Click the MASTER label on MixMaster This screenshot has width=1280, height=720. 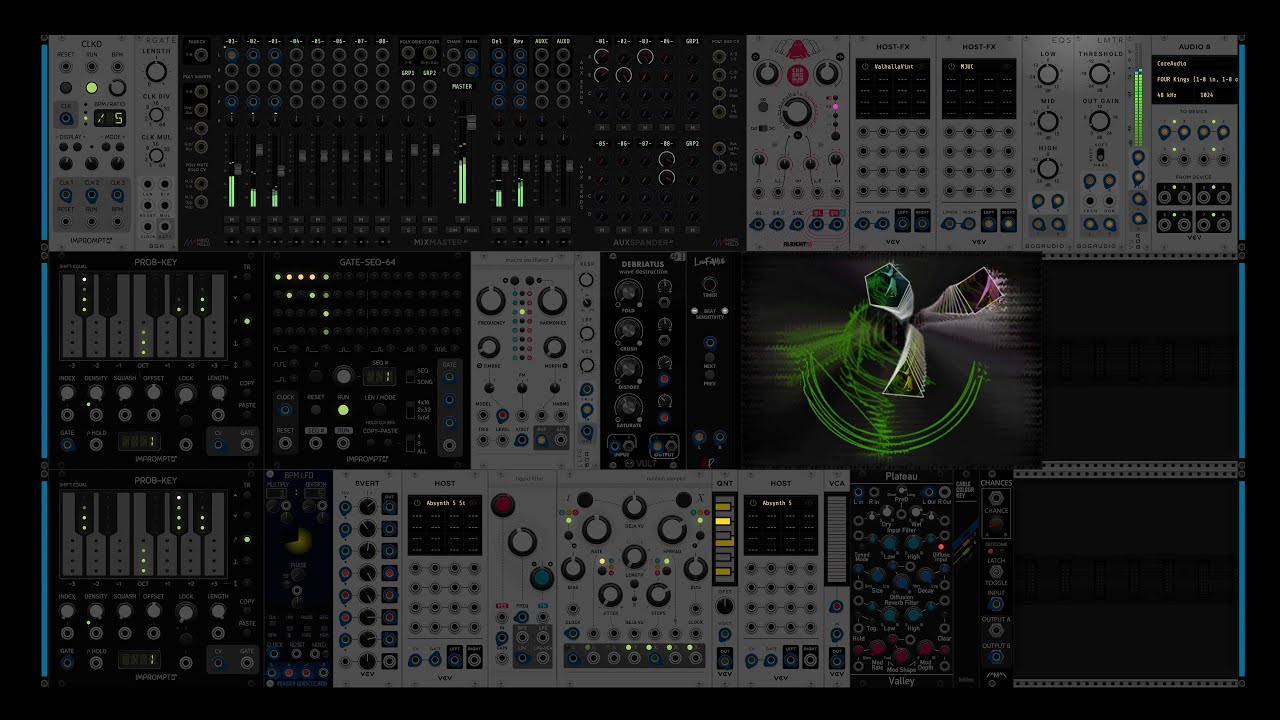[x=462, y=87]
